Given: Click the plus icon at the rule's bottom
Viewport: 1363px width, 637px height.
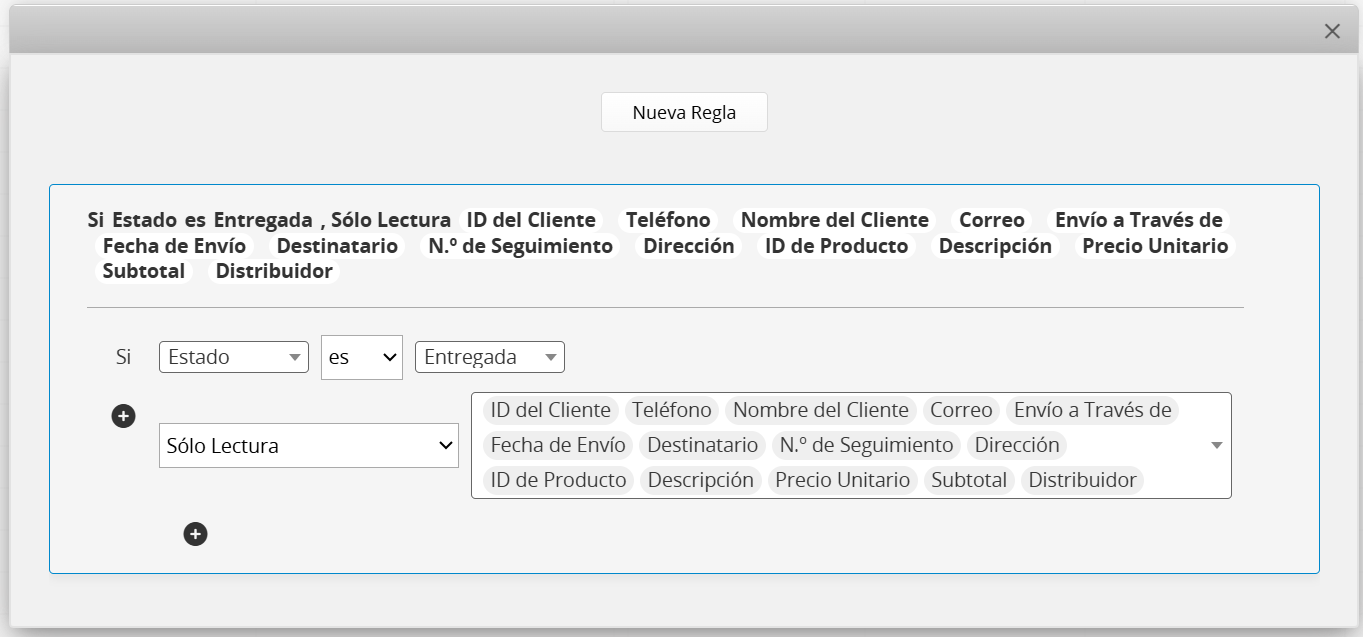Looking at the screenshot, I should (196, 534).
